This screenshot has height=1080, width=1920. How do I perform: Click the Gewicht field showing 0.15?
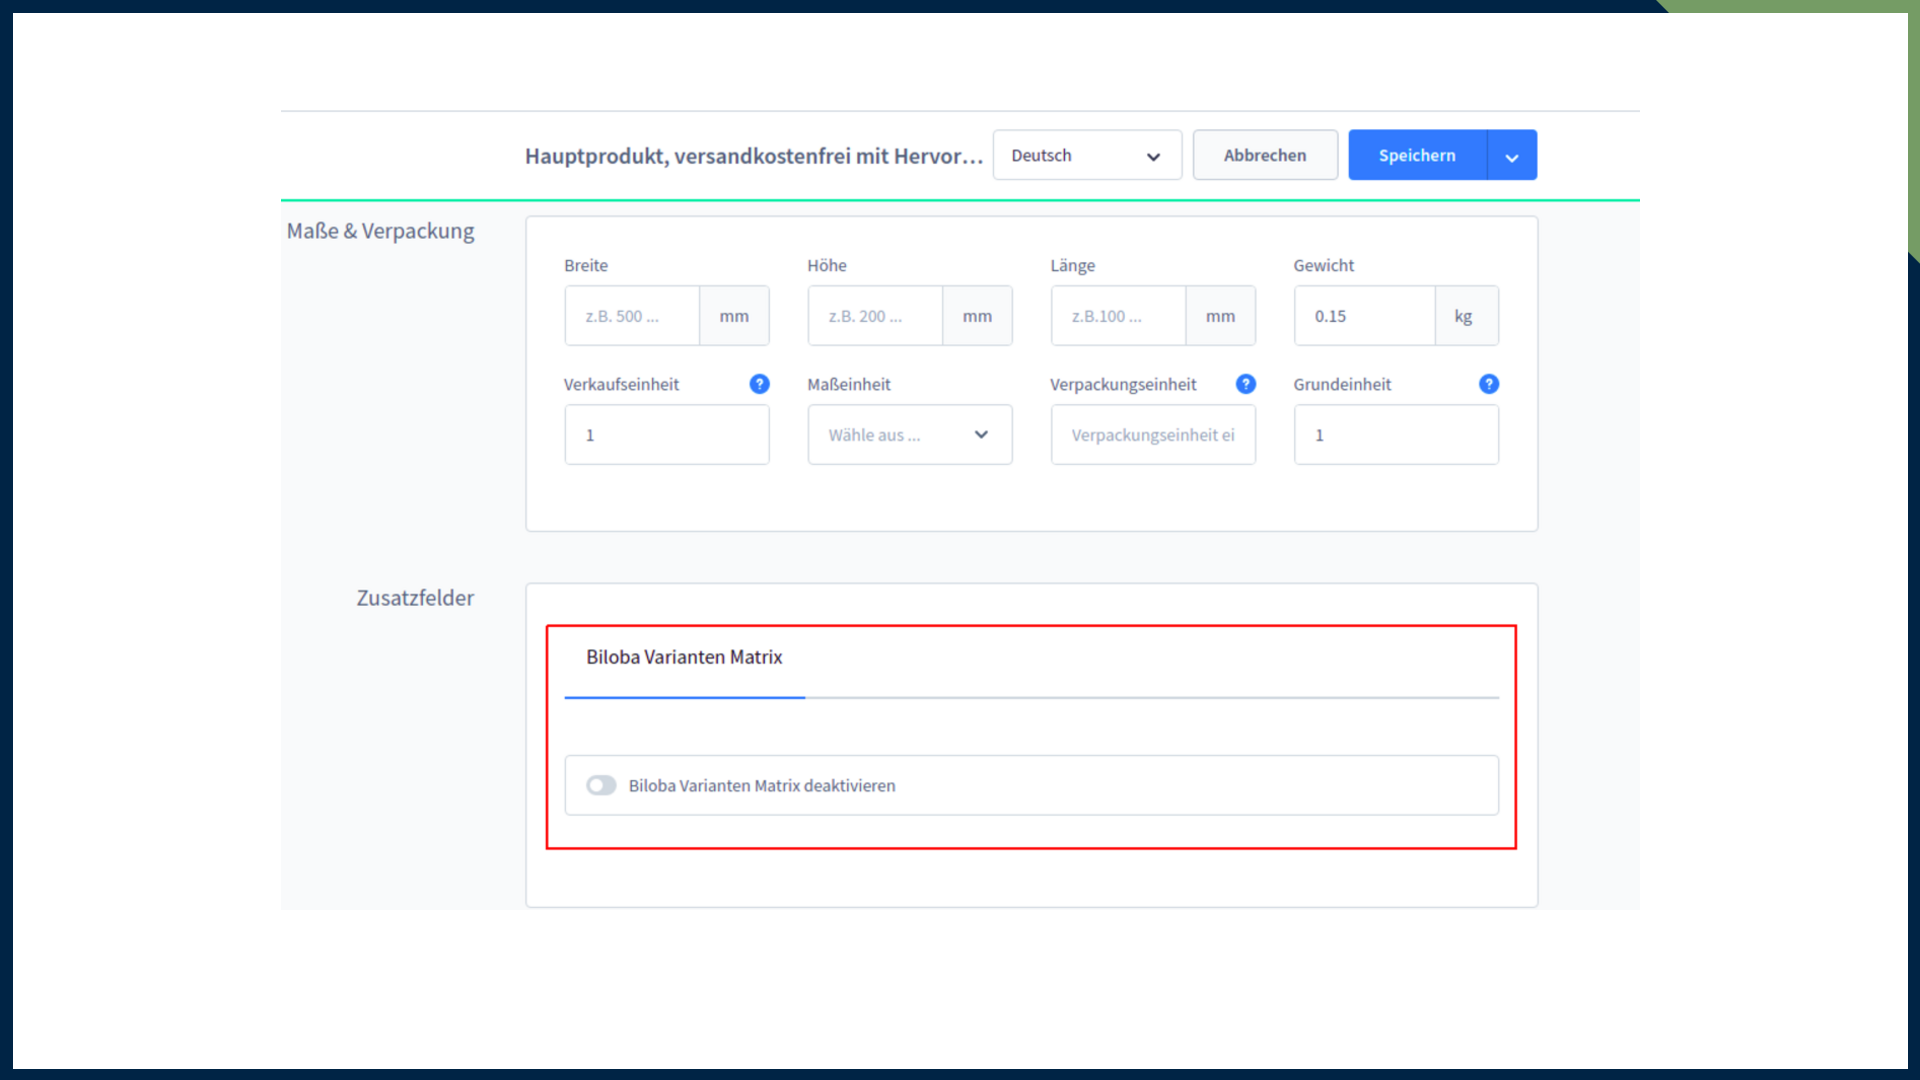pos(1364,316)
